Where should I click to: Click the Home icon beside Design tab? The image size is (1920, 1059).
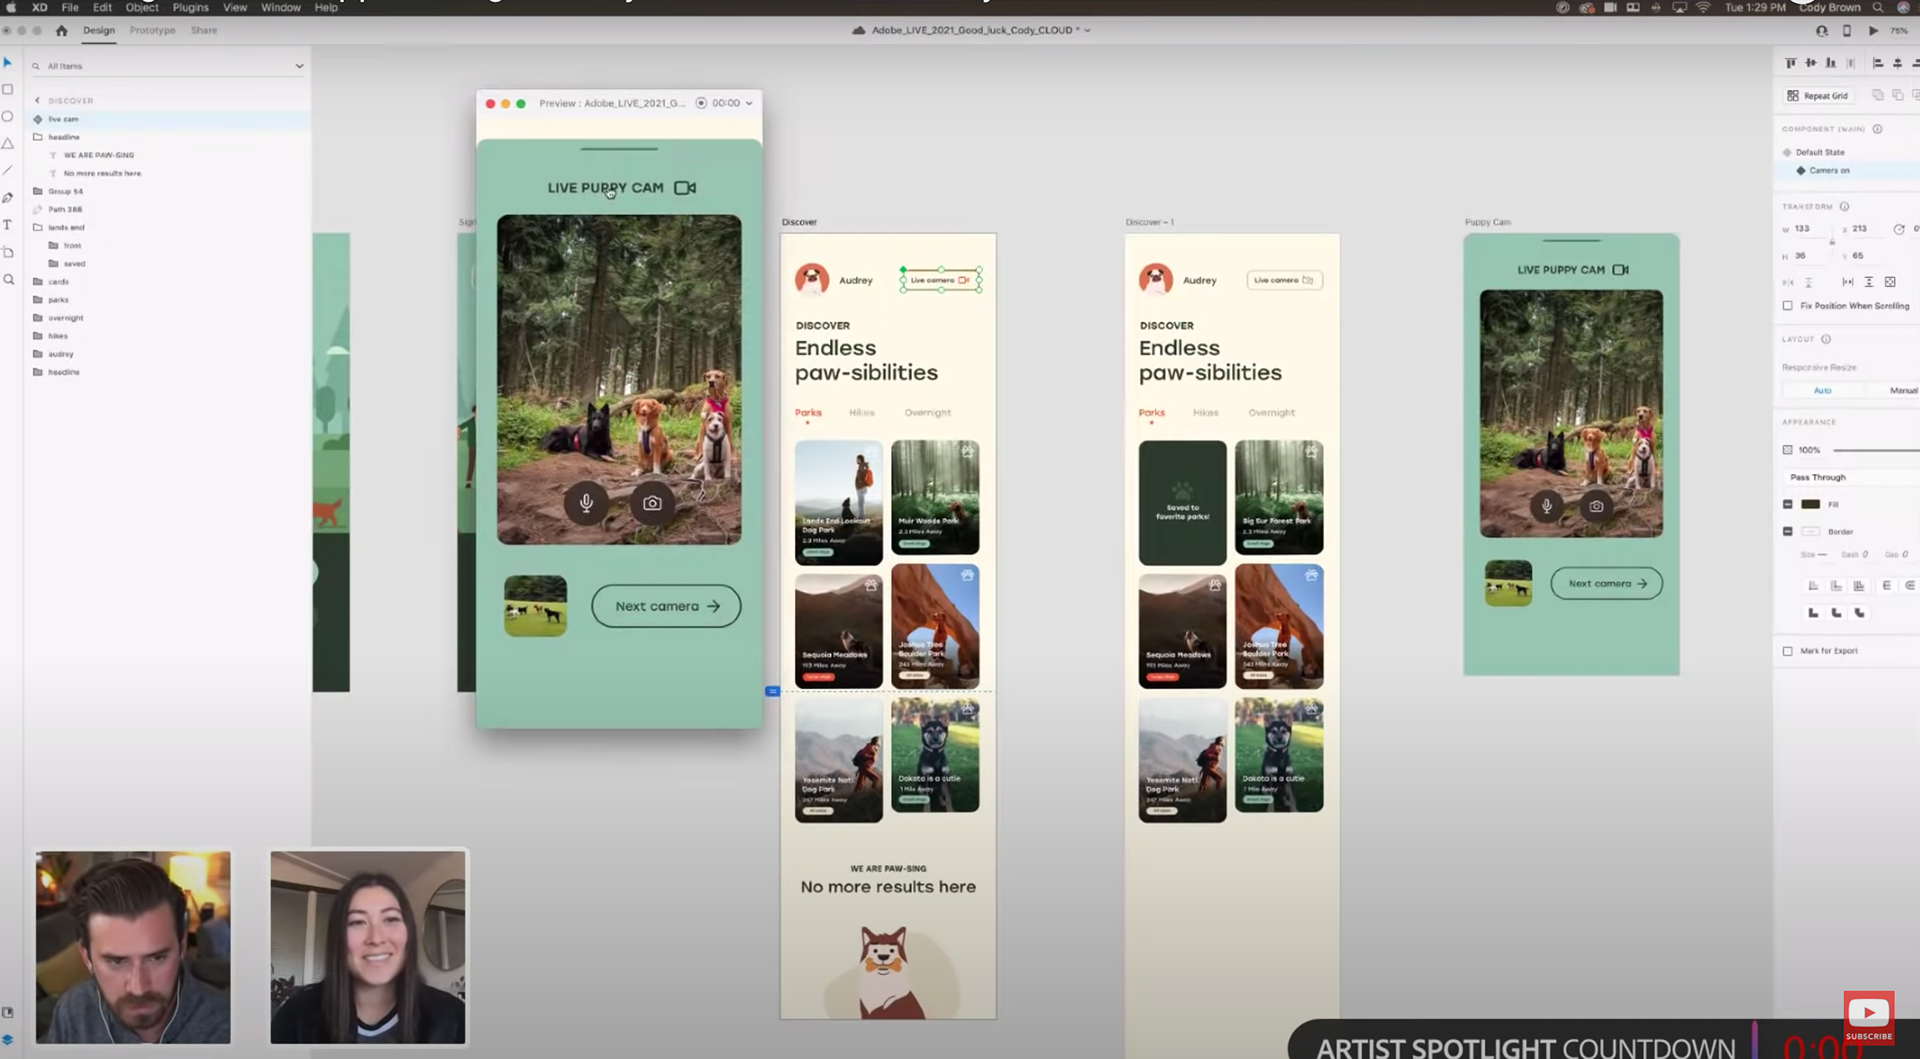click(x=62, y=30)
